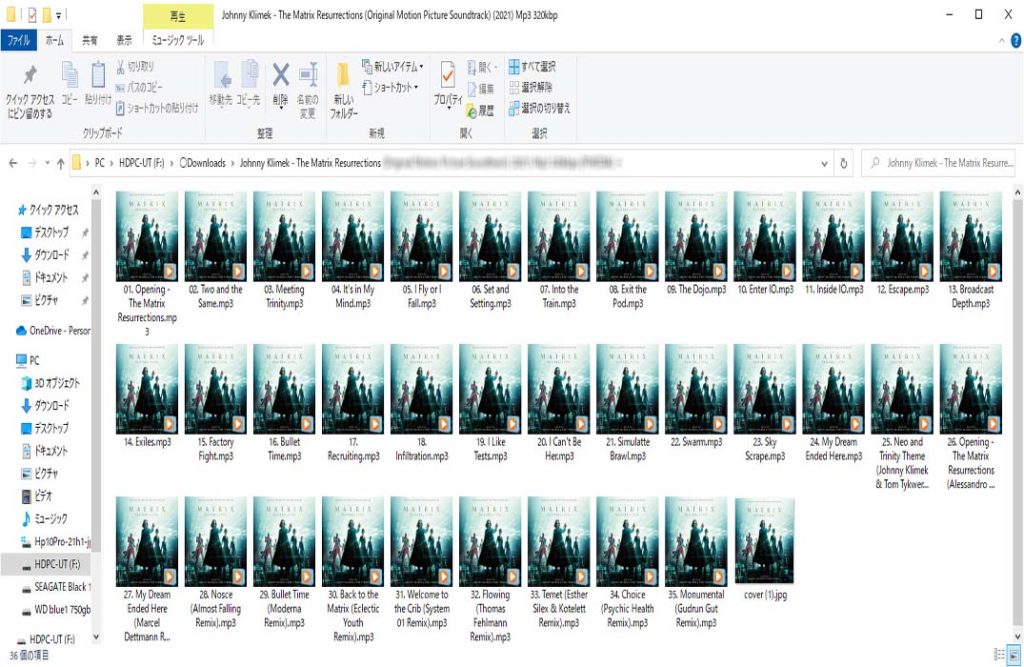Viewport: 1024px width, 667px height.
Task: Open Properties (プロパティ) from the ribbon
Action: pos(447,78)
